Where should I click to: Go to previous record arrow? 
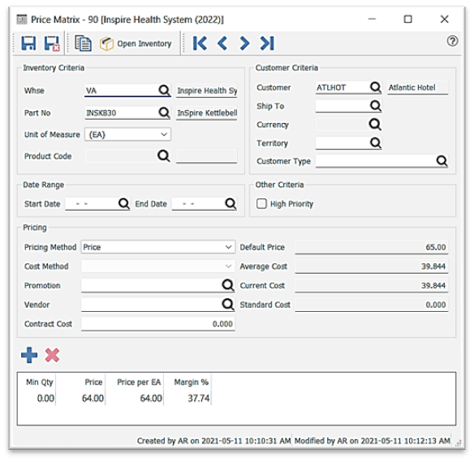tap(222, 43)
